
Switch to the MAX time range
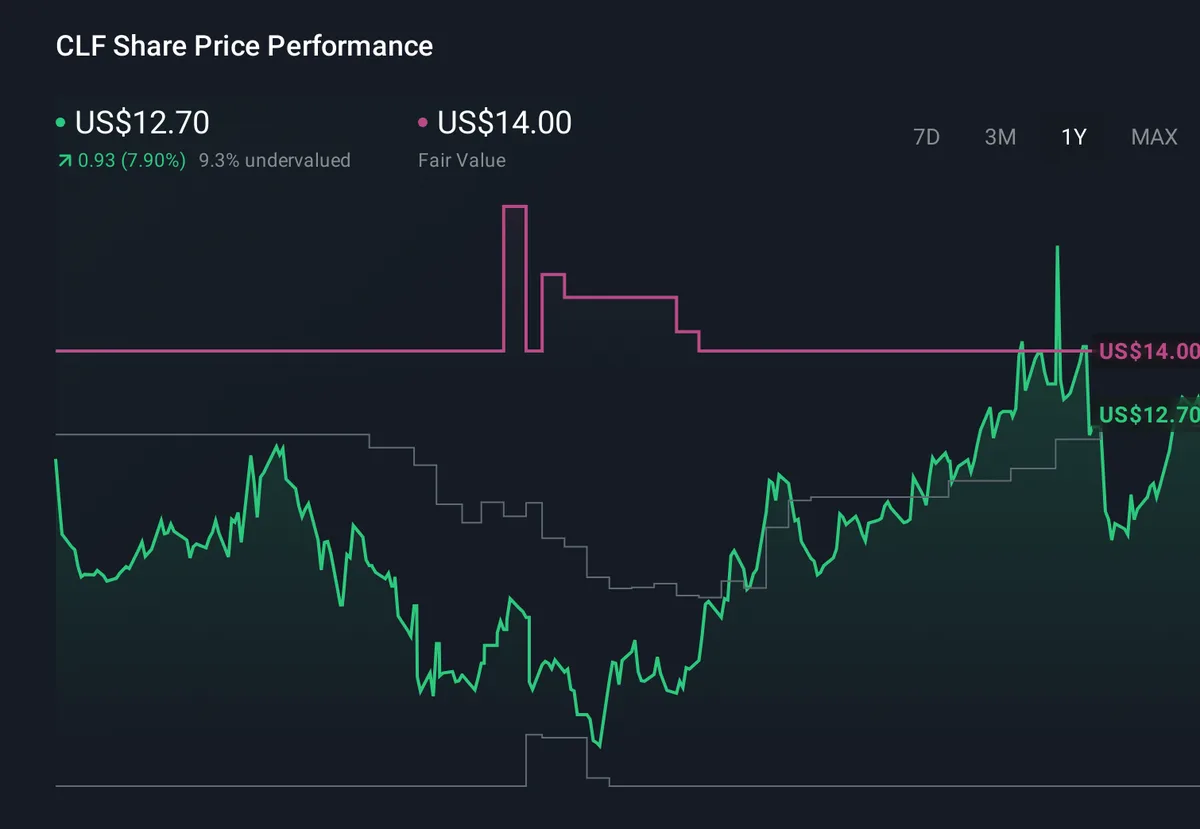[x=1154, y=137]
